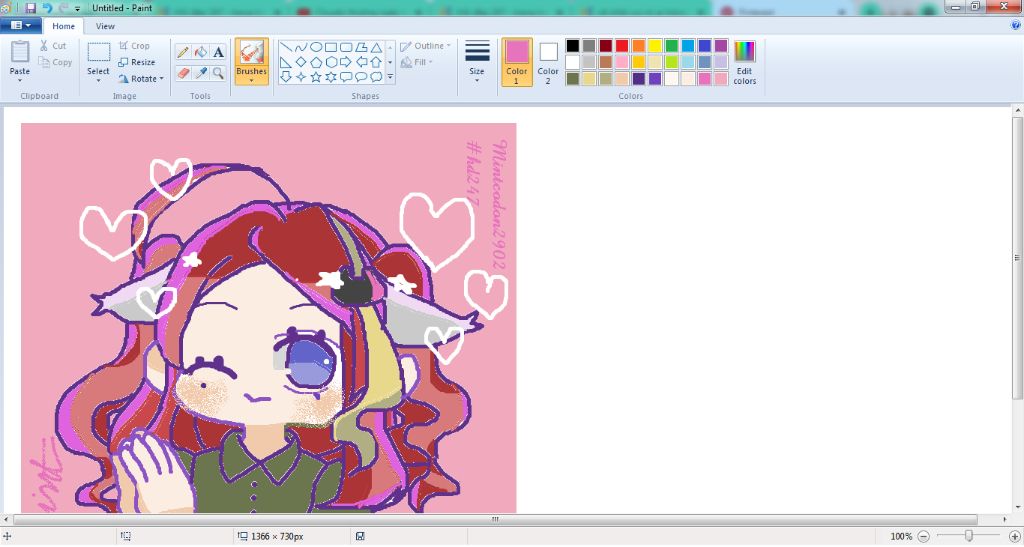Click the Select rectangle icon
Viewport: 1024px width, 547px height.
(99, 52)
